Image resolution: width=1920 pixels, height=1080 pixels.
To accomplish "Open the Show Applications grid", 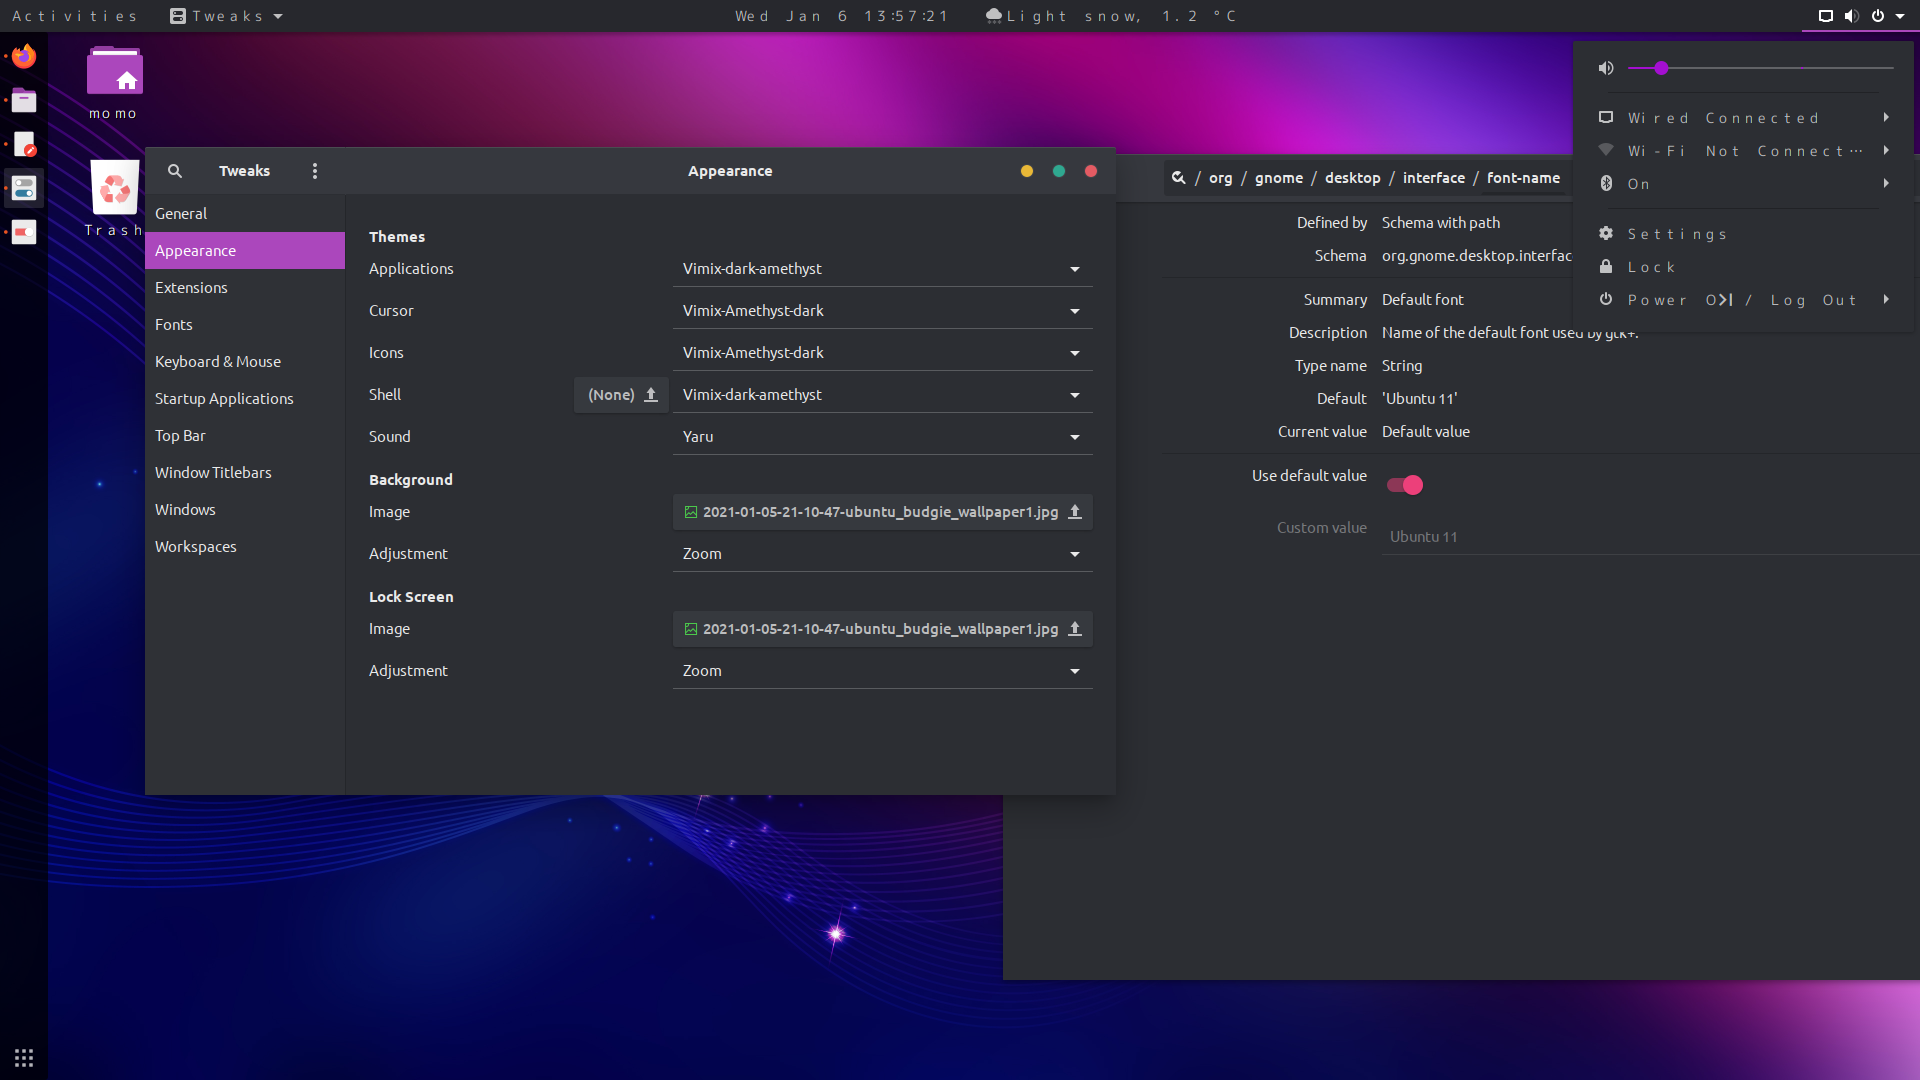I will (23, 1057).
